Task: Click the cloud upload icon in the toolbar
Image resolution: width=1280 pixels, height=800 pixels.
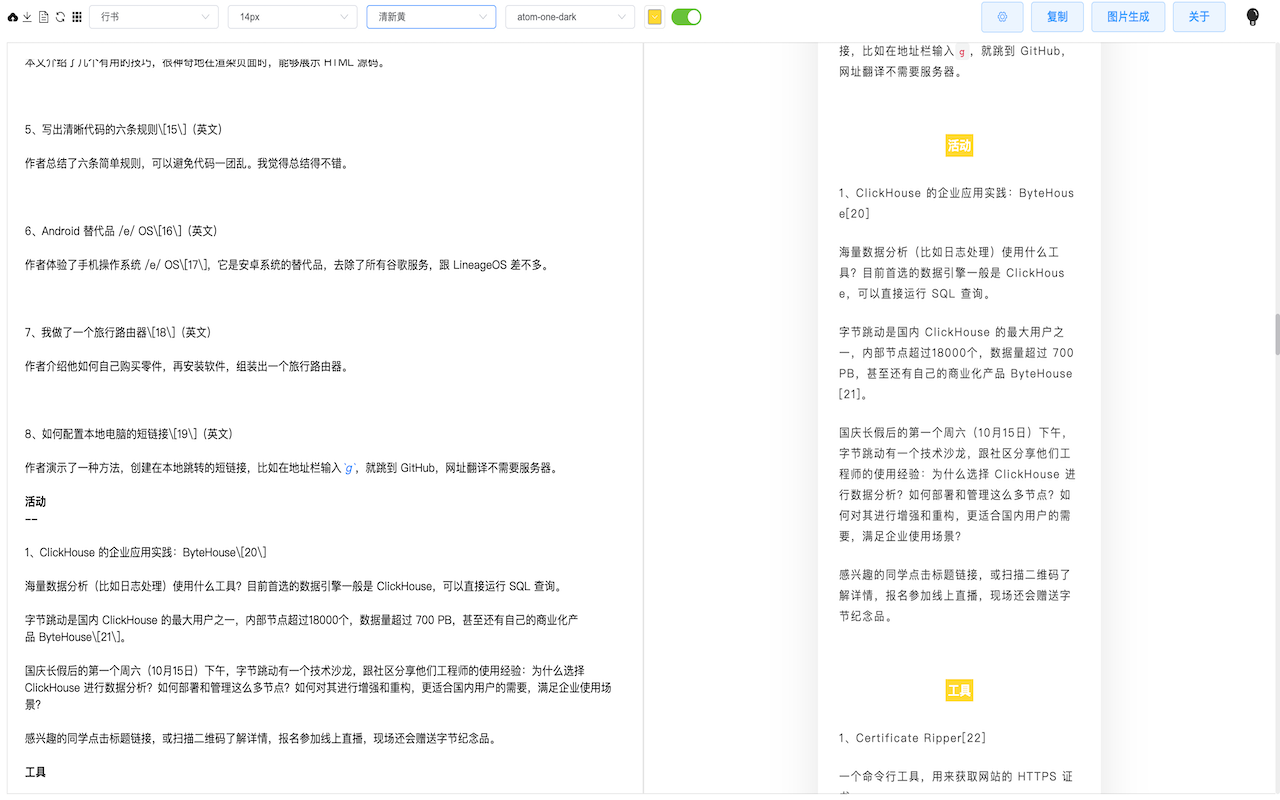Action: pos(13,17)
